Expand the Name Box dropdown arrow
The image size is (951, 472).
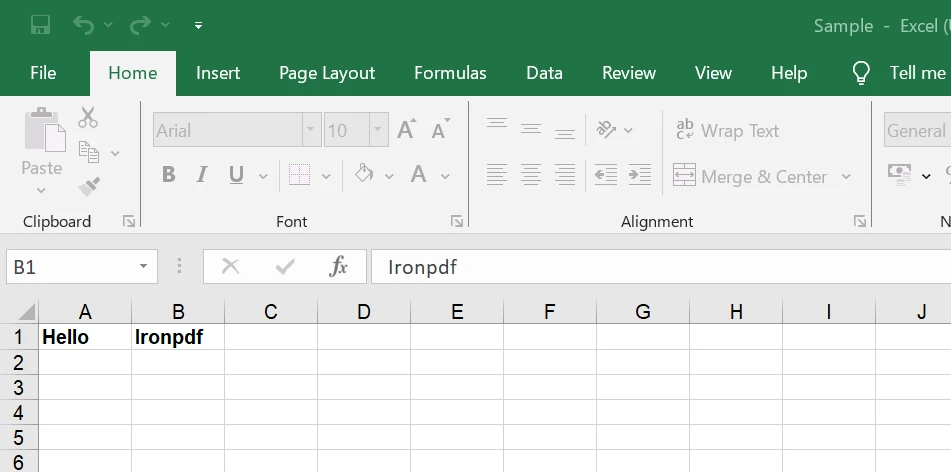pos(143,266)
